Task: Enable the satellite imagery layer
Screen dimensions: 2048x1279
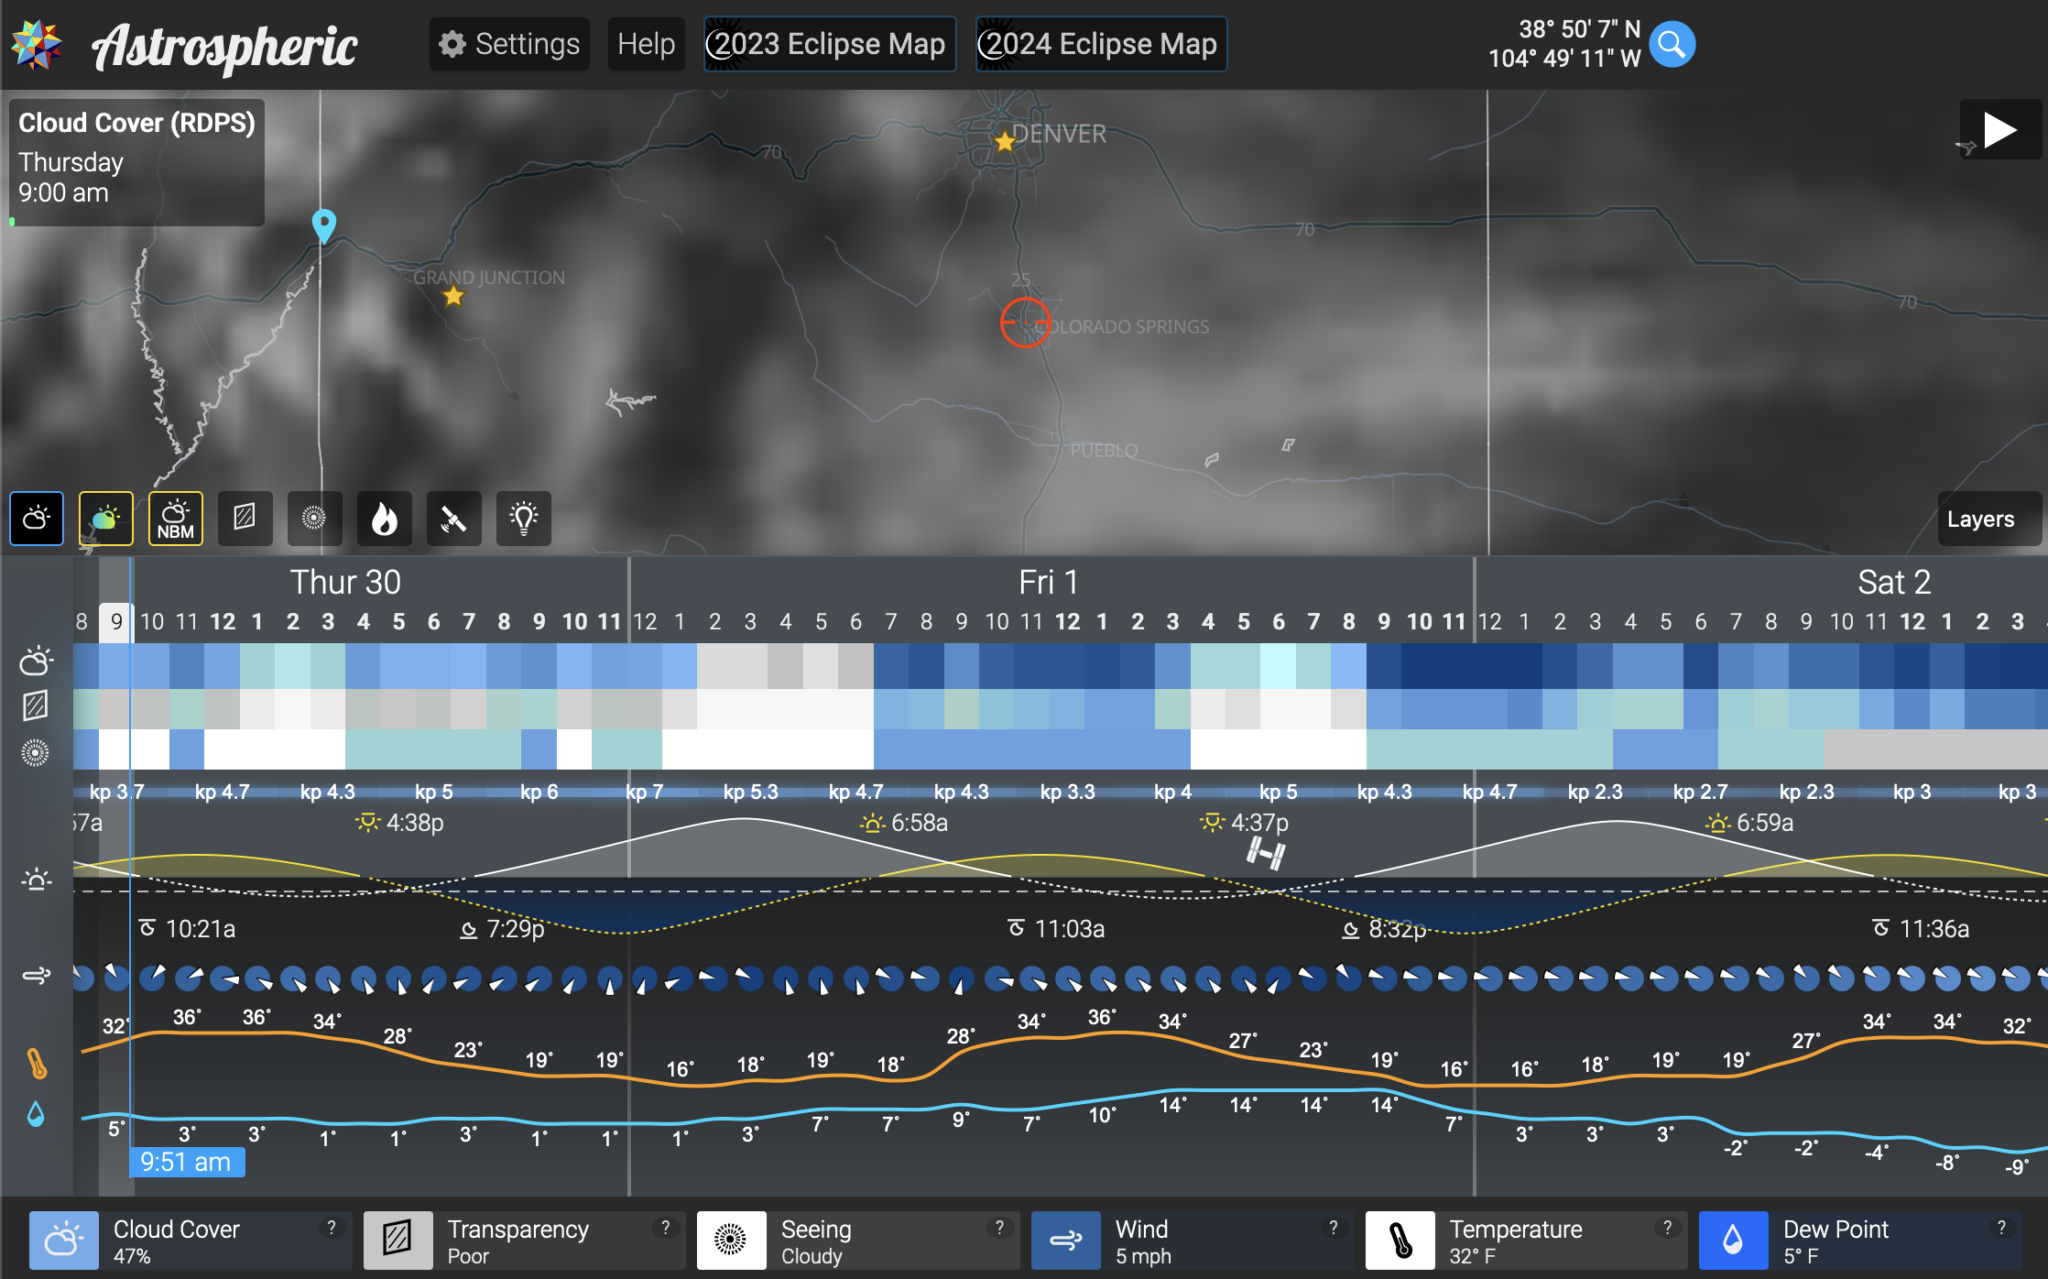Action: click(x=454, y=518)
